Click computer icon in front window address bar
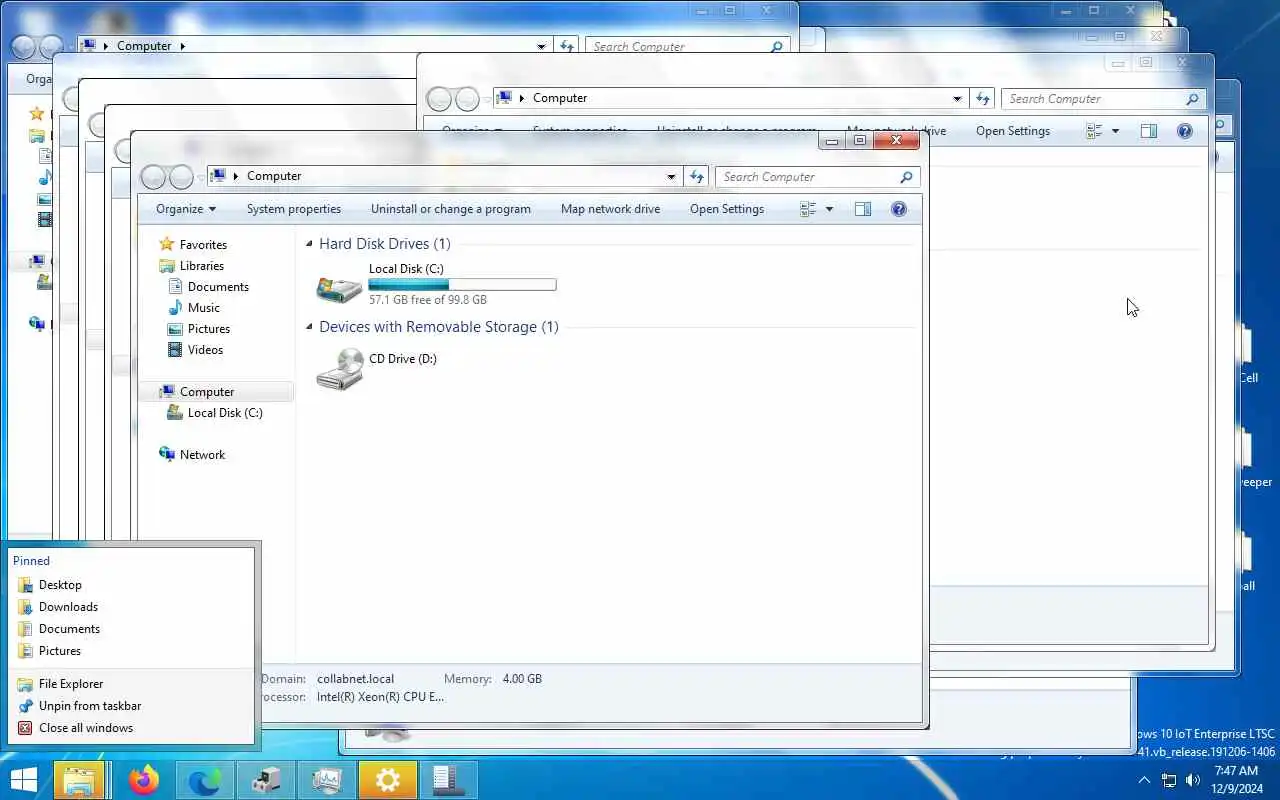 tap(217, 176)
